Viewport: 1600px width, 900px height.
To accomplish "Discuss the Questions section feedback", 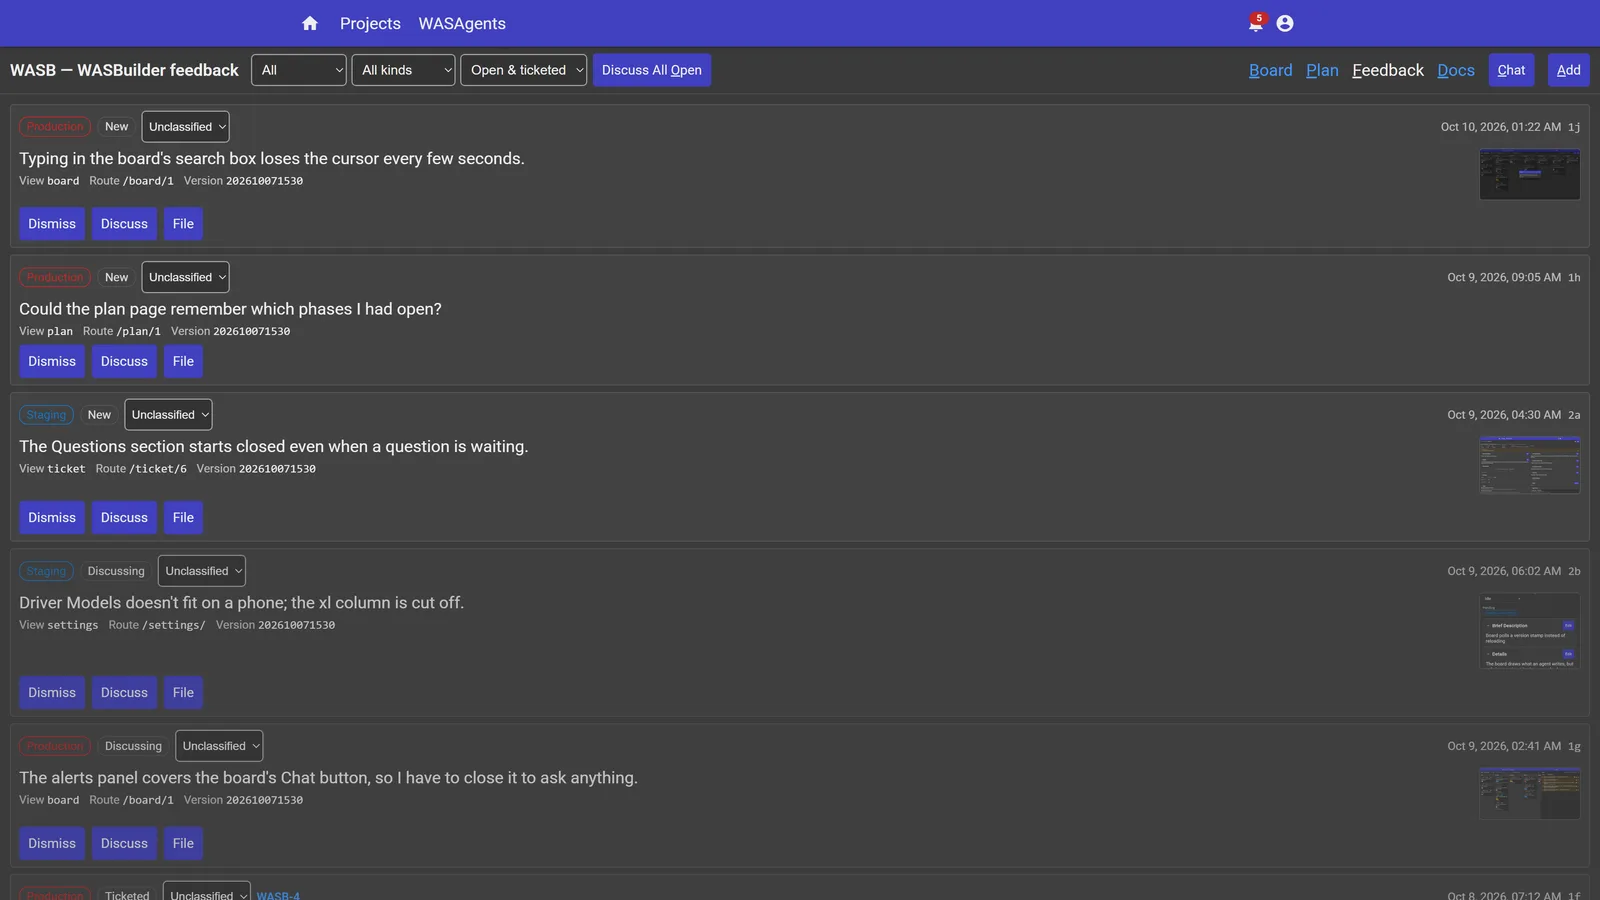I will [124, 517].
